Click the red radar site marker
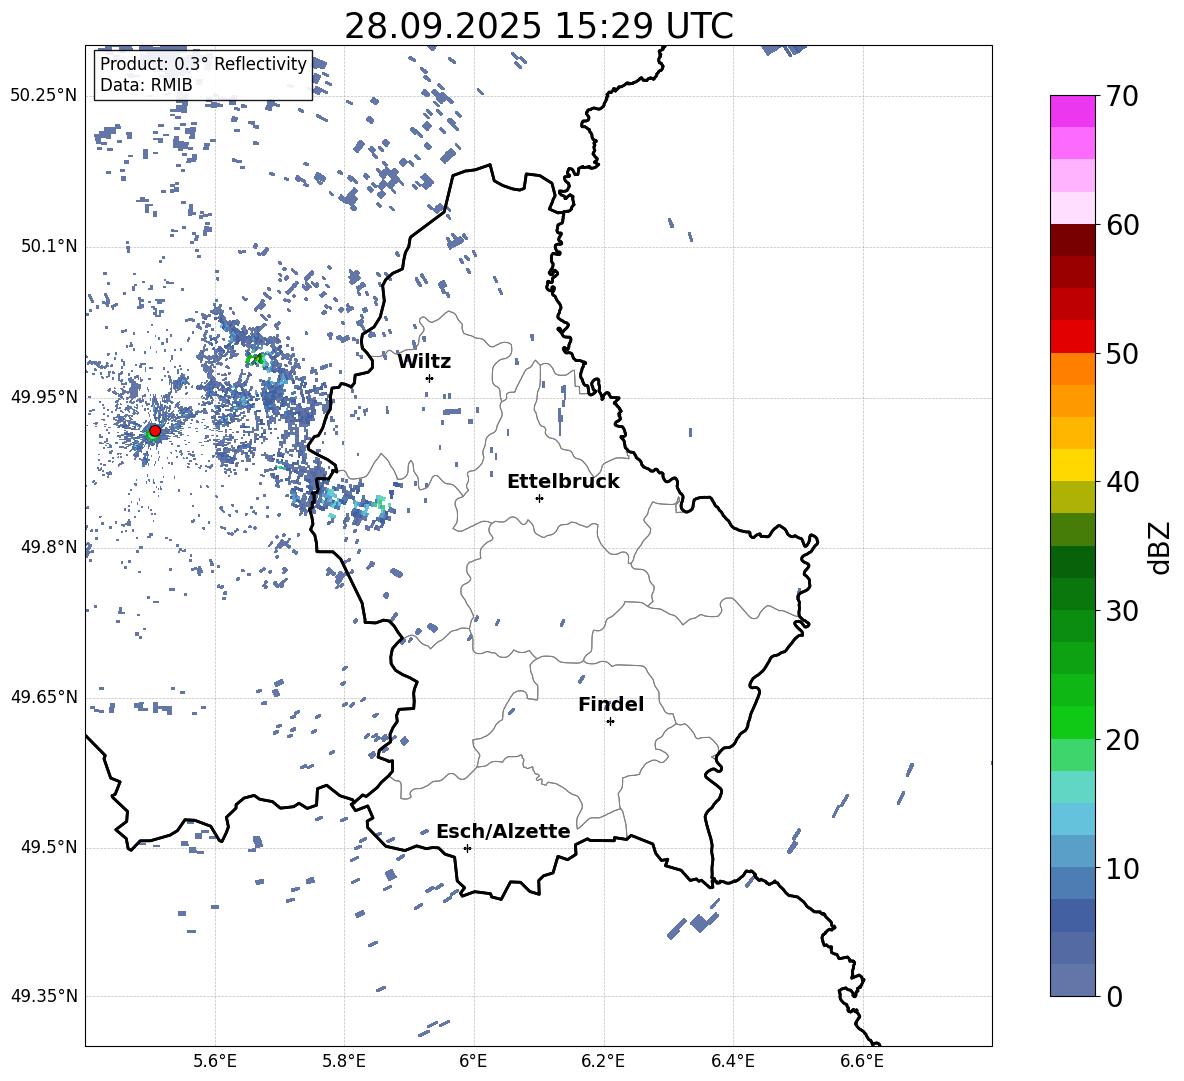The width and height of the screenshot is (1184, 1081). 155,430
